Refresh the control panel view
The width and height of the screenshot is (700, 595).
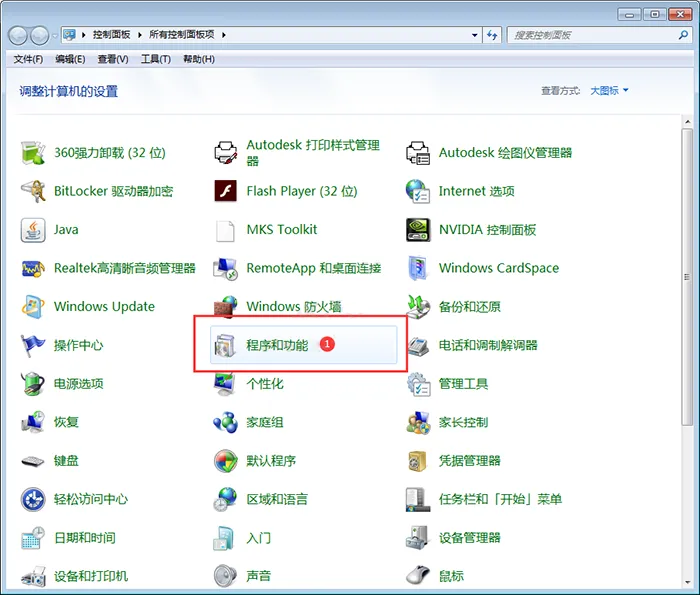(492, 35)
